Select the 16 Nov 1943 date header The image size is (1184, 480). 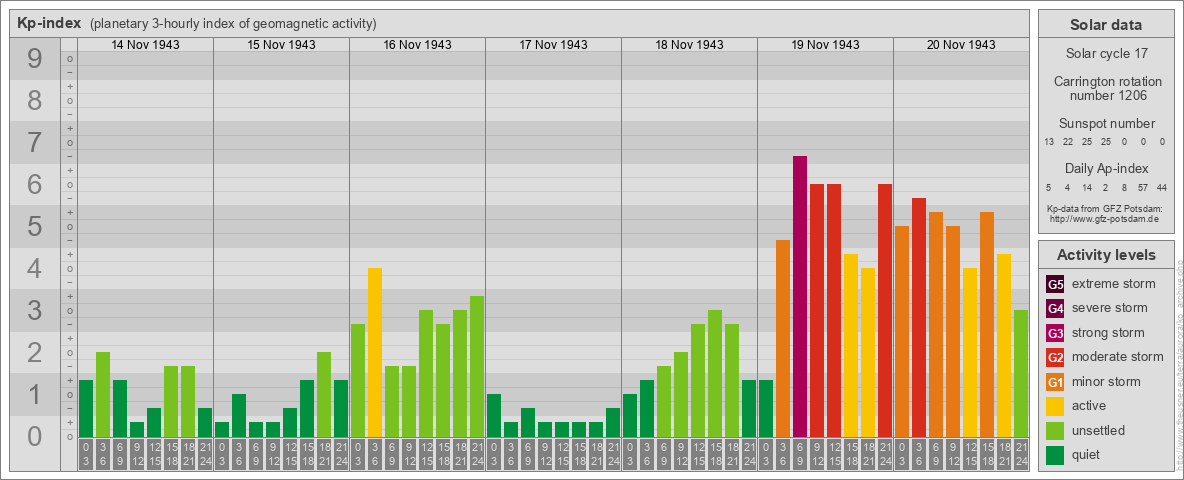[x=417, y=45]
